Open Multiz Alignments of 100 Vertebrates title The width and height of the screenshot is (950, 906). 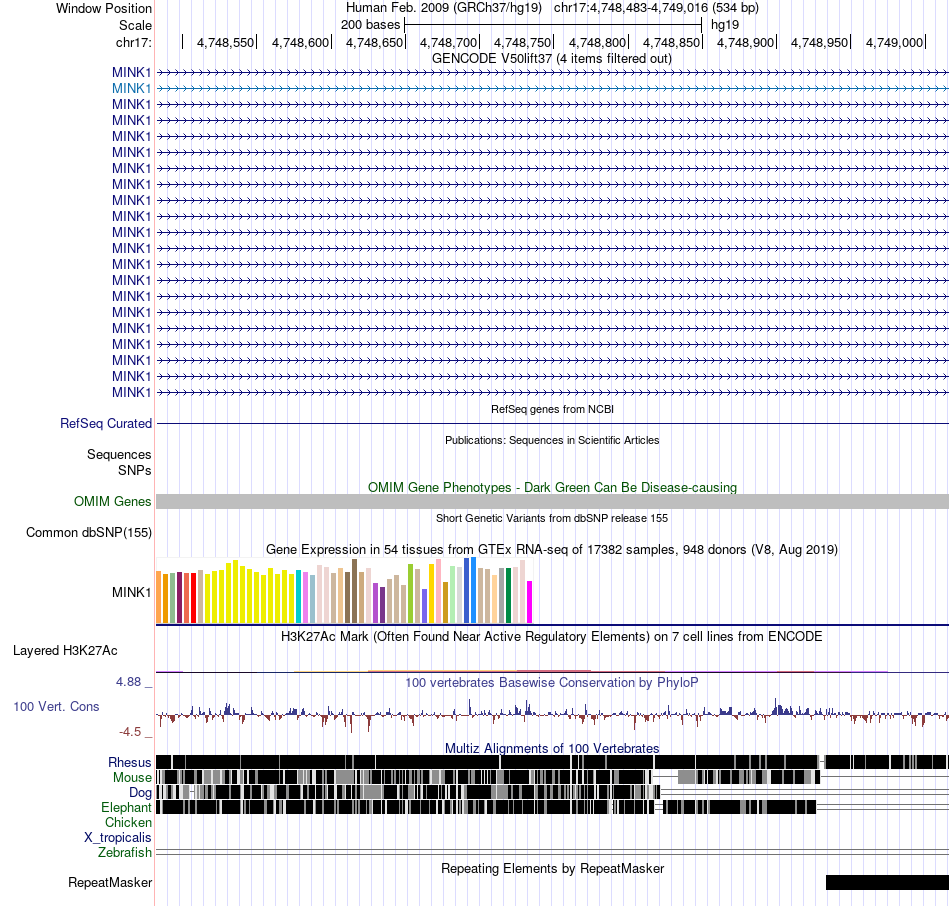click(552, 748)
